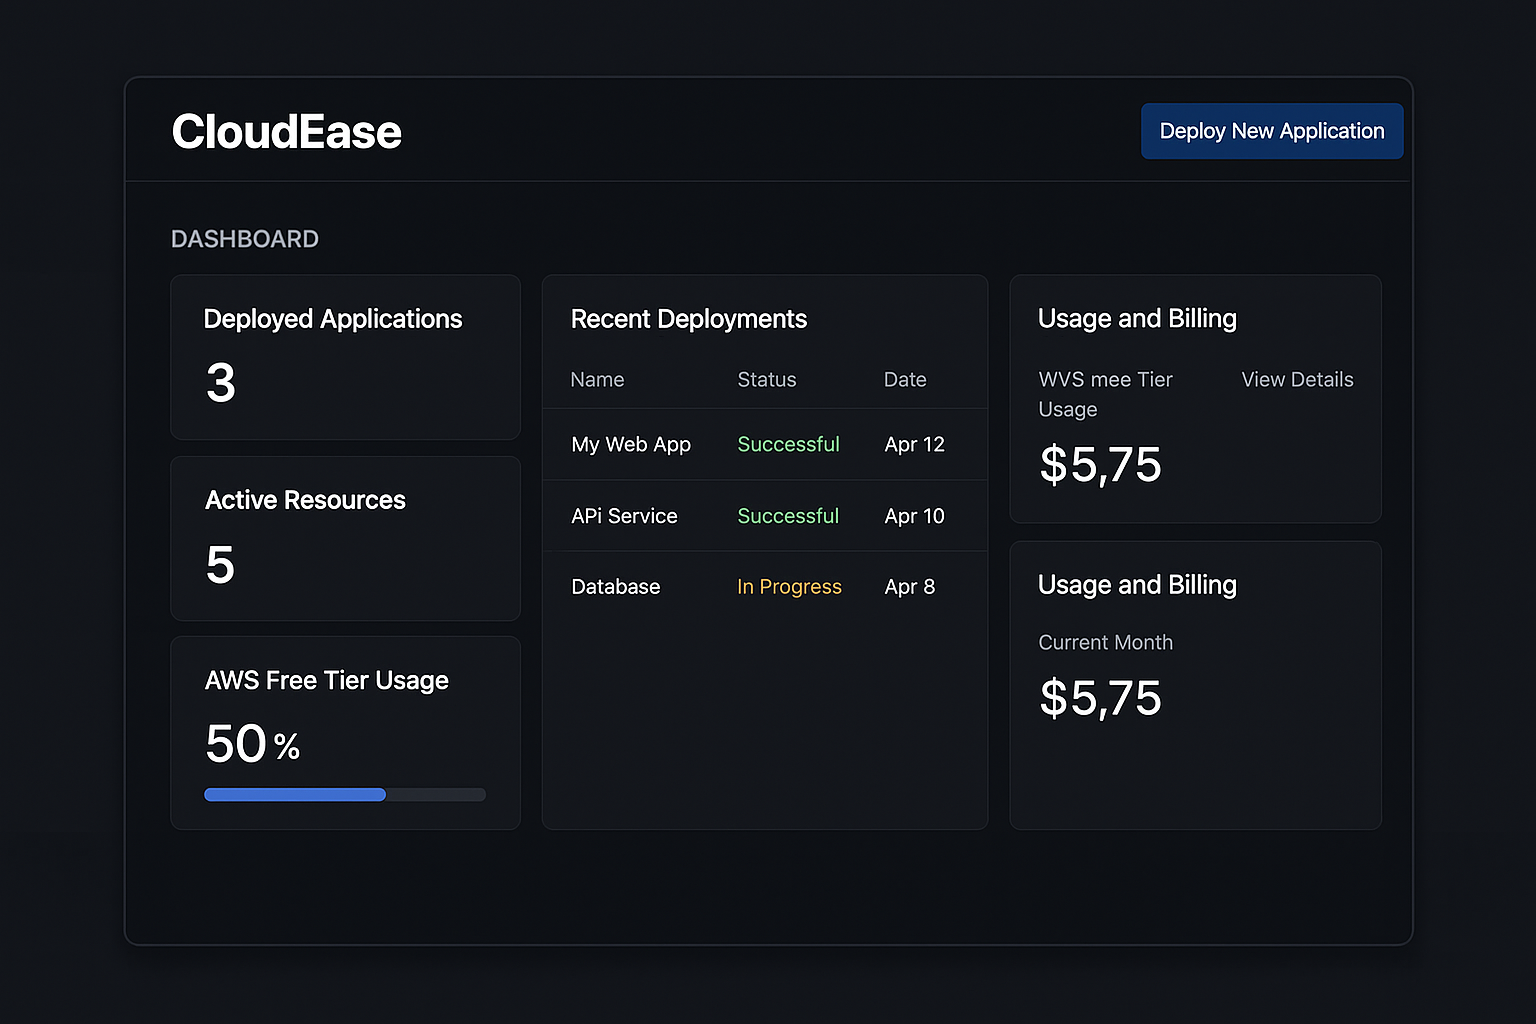Viewport: 1536px width, 1024px height.
Task: Click the Current Month billing label
Action: click(1105, 643)
